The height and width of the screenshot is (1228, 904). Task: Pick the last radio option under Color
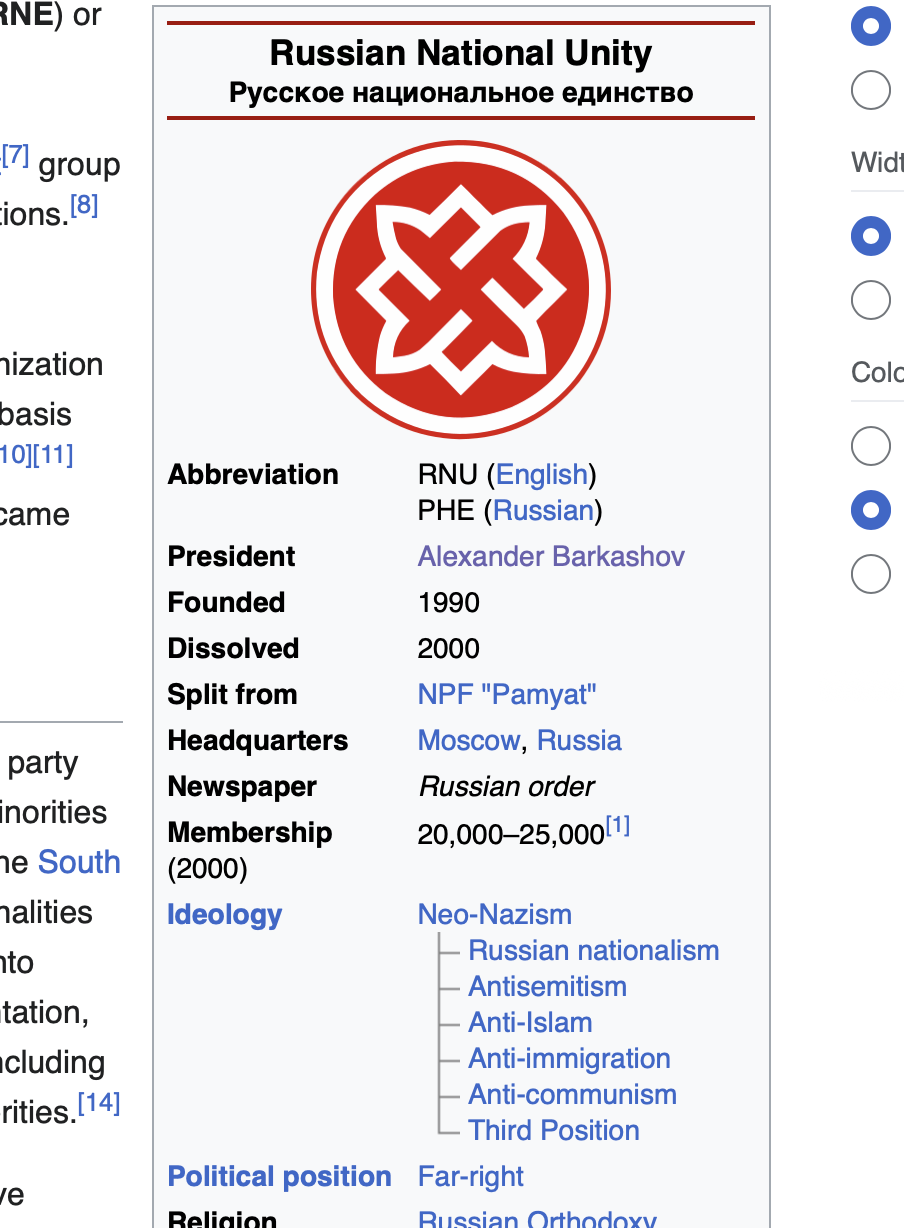point(870,574)
